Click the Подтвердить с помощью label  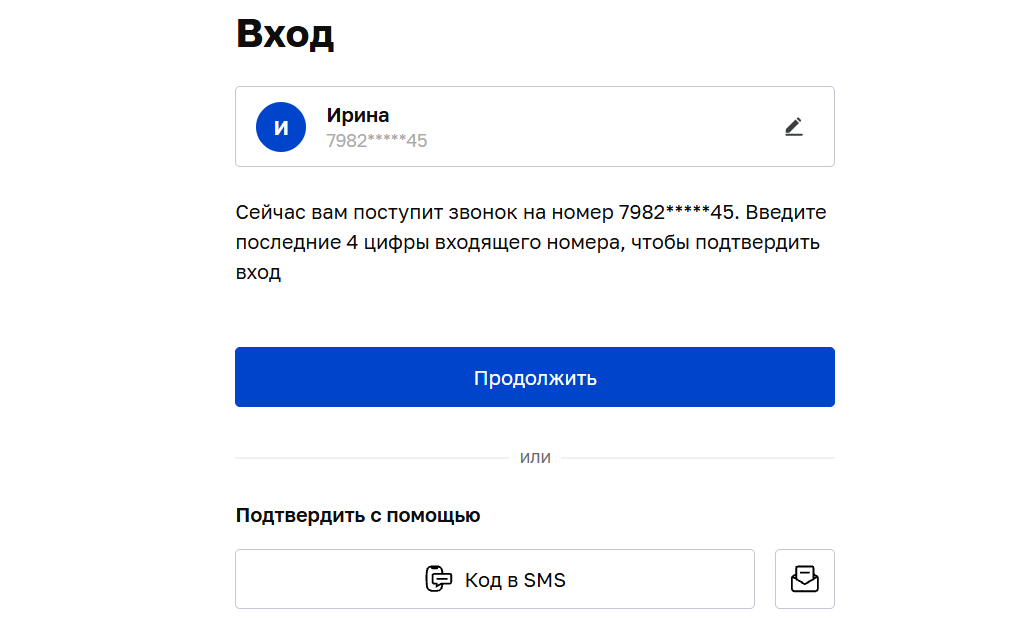(356, 513)
